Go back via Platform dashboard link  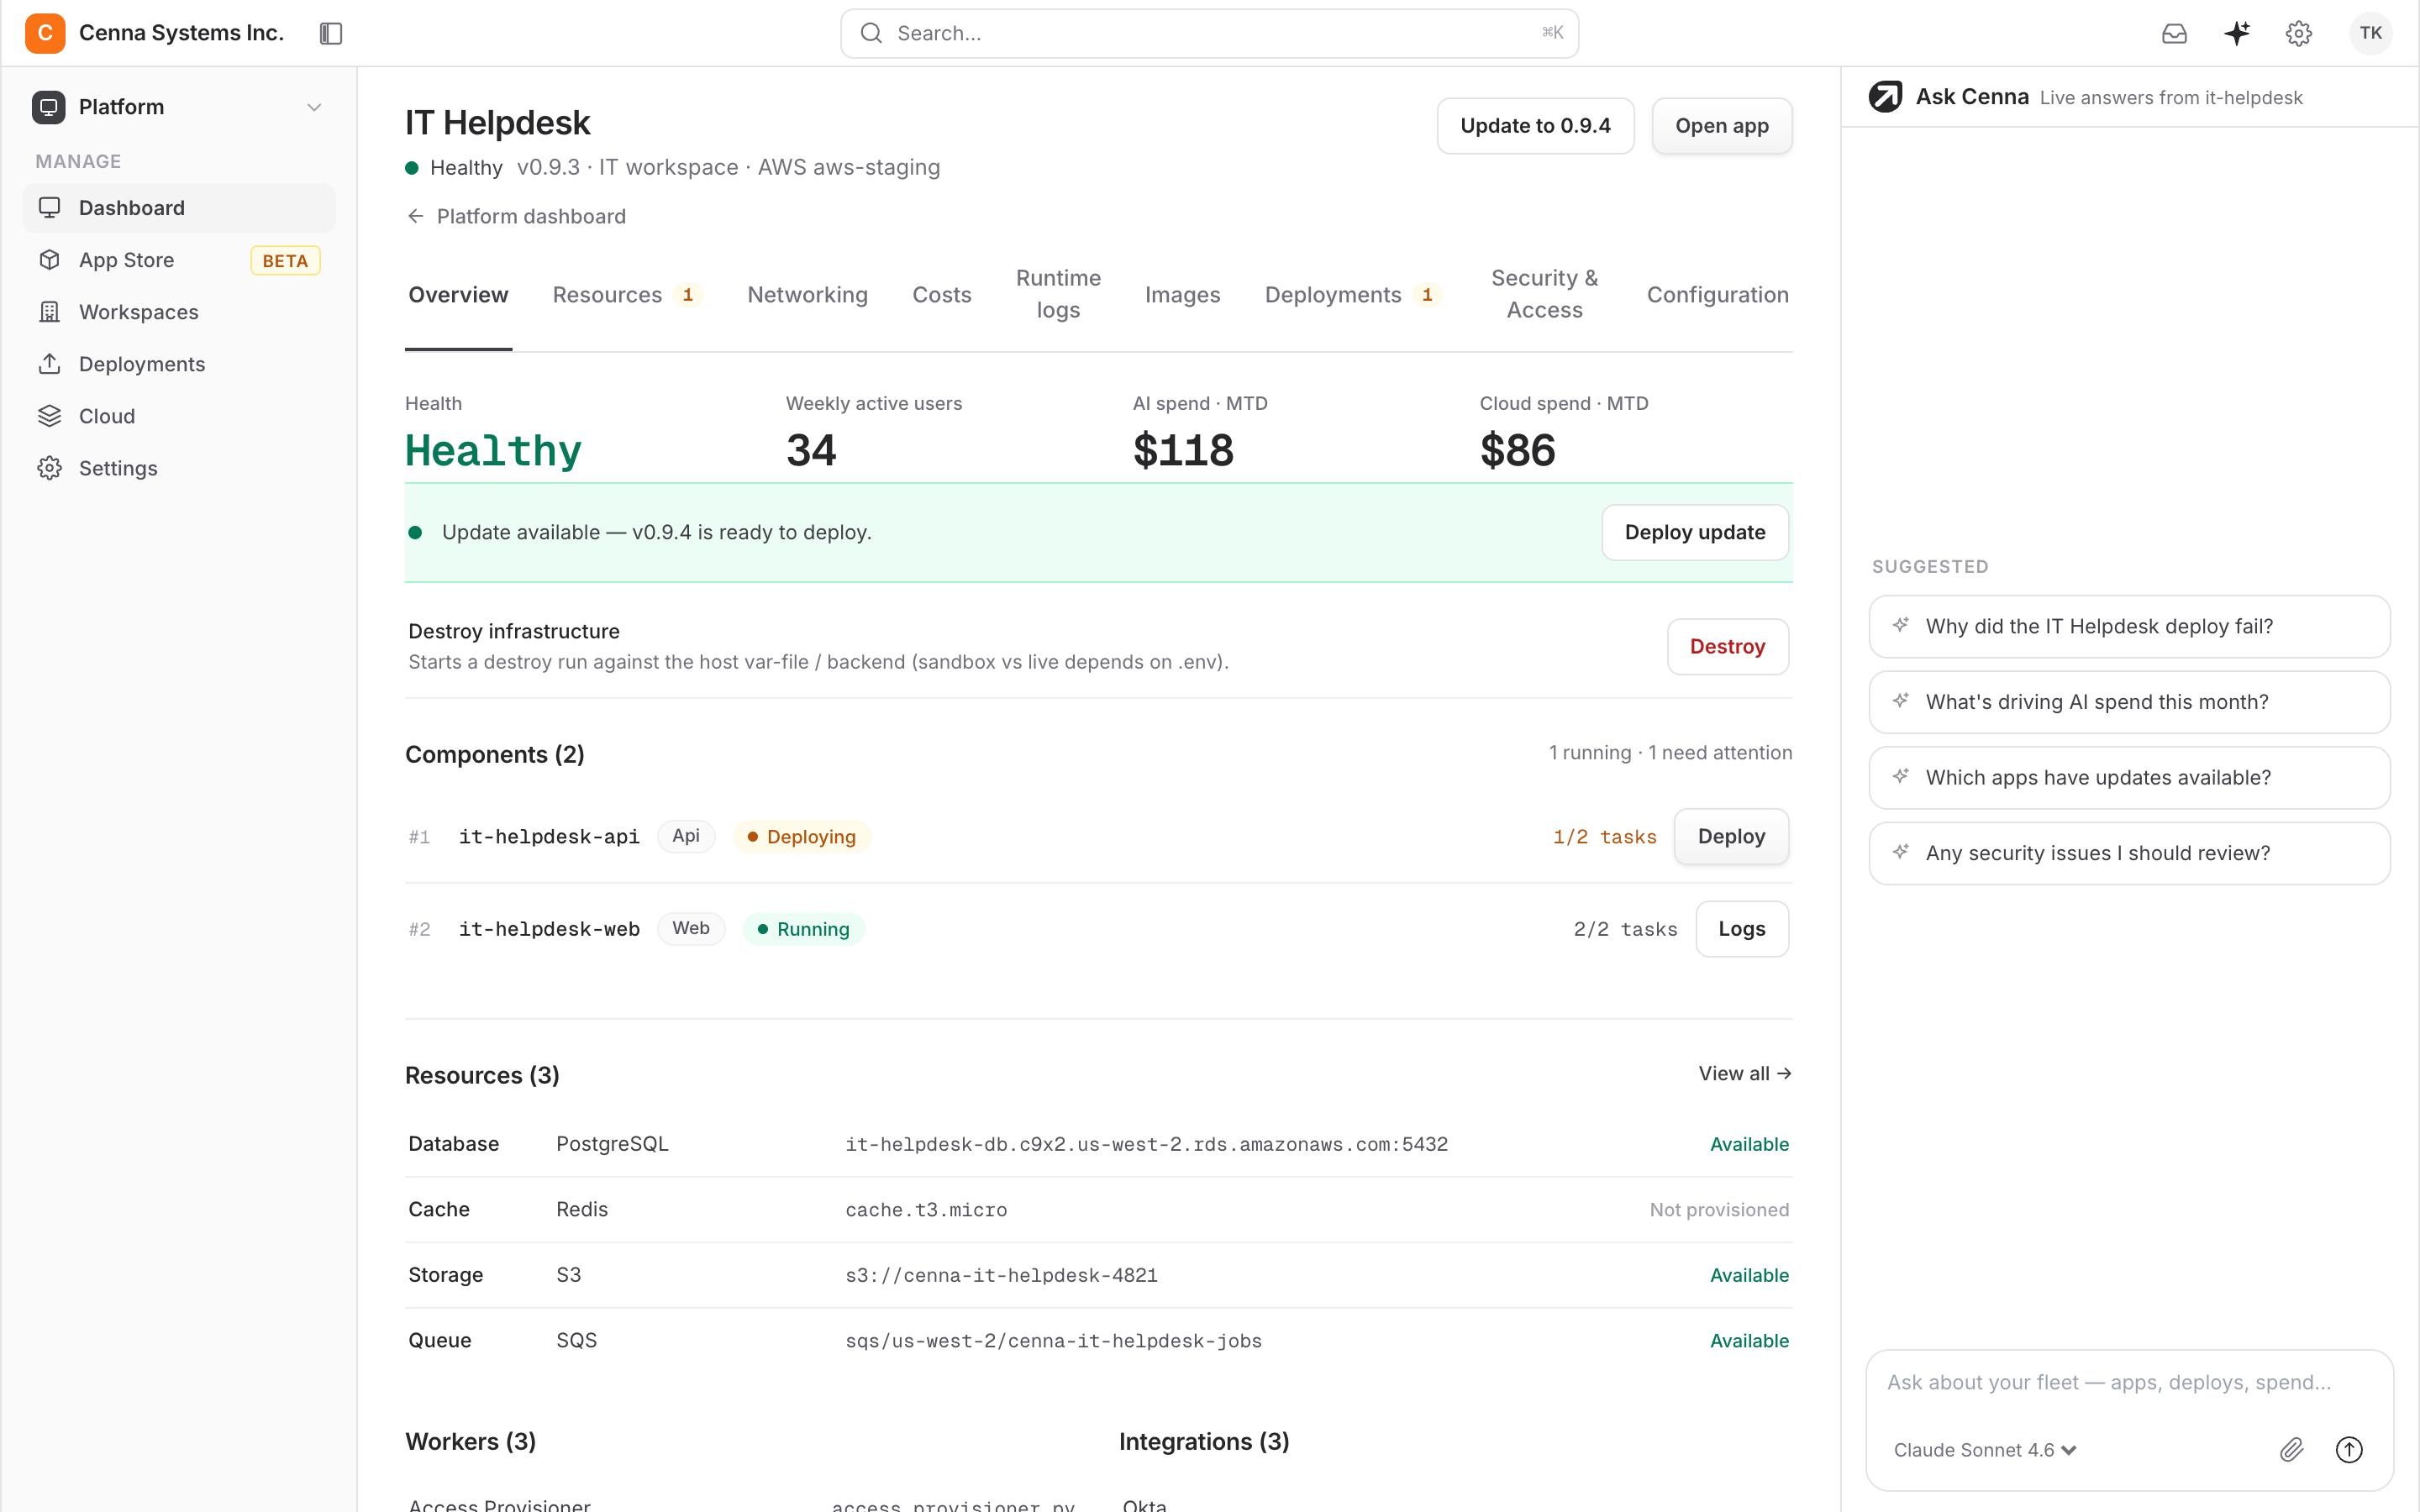pos(516,216)
